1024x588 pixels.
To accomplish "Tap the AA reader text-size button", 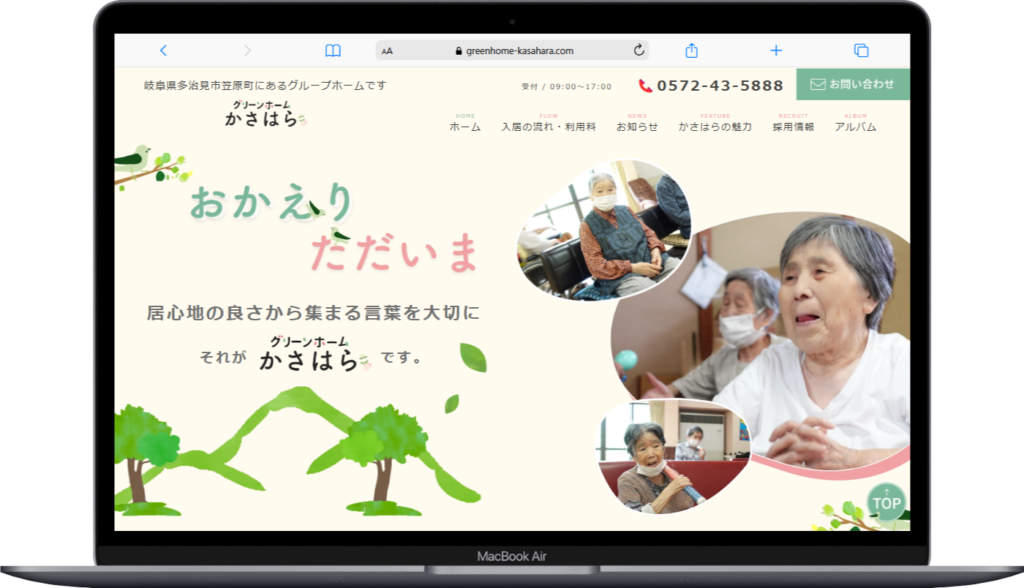I will [387, 51].
